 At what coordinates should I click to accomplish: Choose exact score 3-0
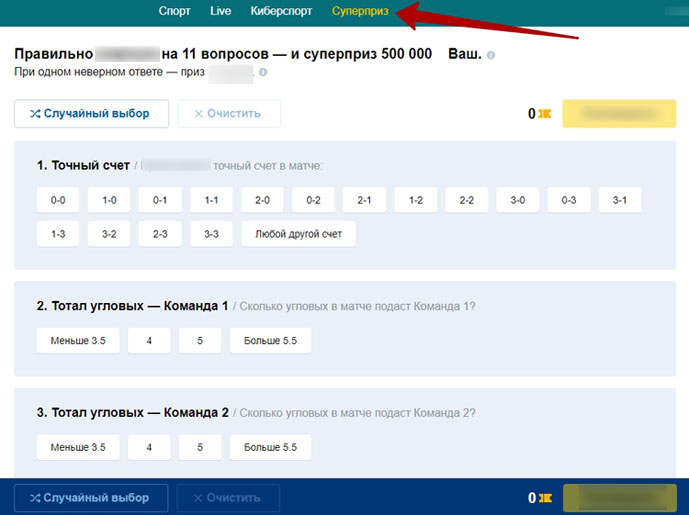[518, 200]
